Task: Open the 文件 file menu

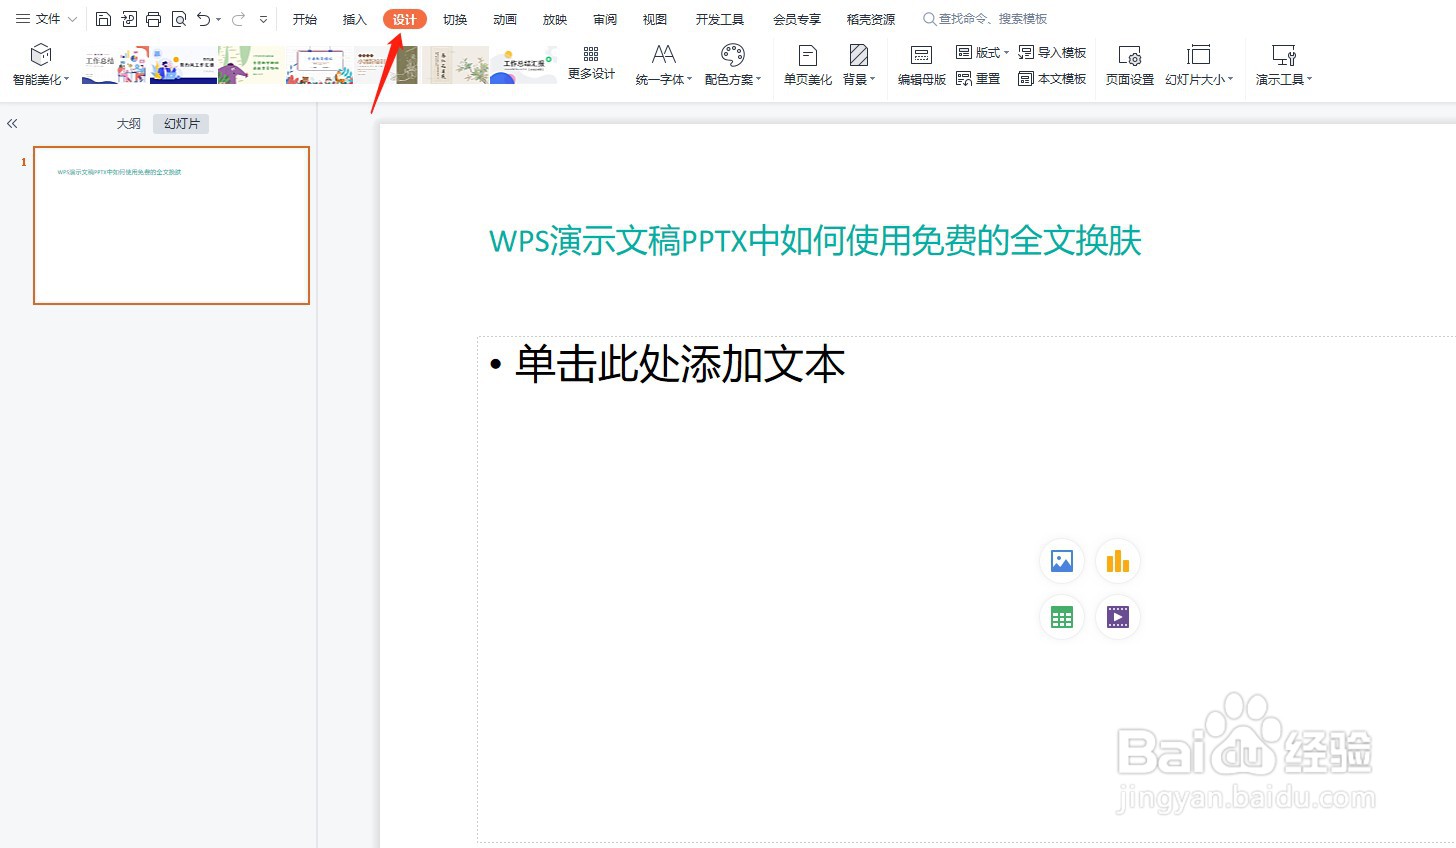Action: point(38,19)
